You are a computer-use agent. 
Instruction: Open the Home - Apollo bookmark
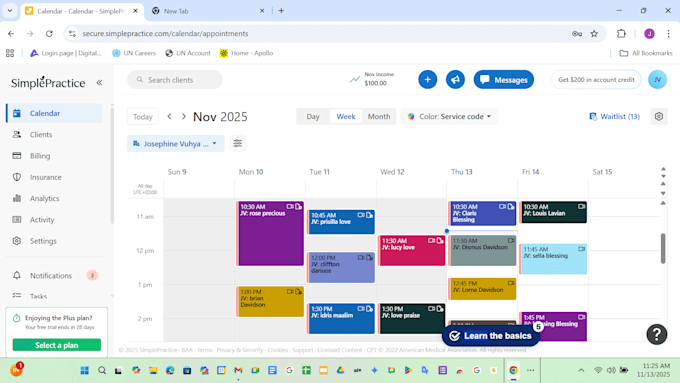click(x=246, y=53)
